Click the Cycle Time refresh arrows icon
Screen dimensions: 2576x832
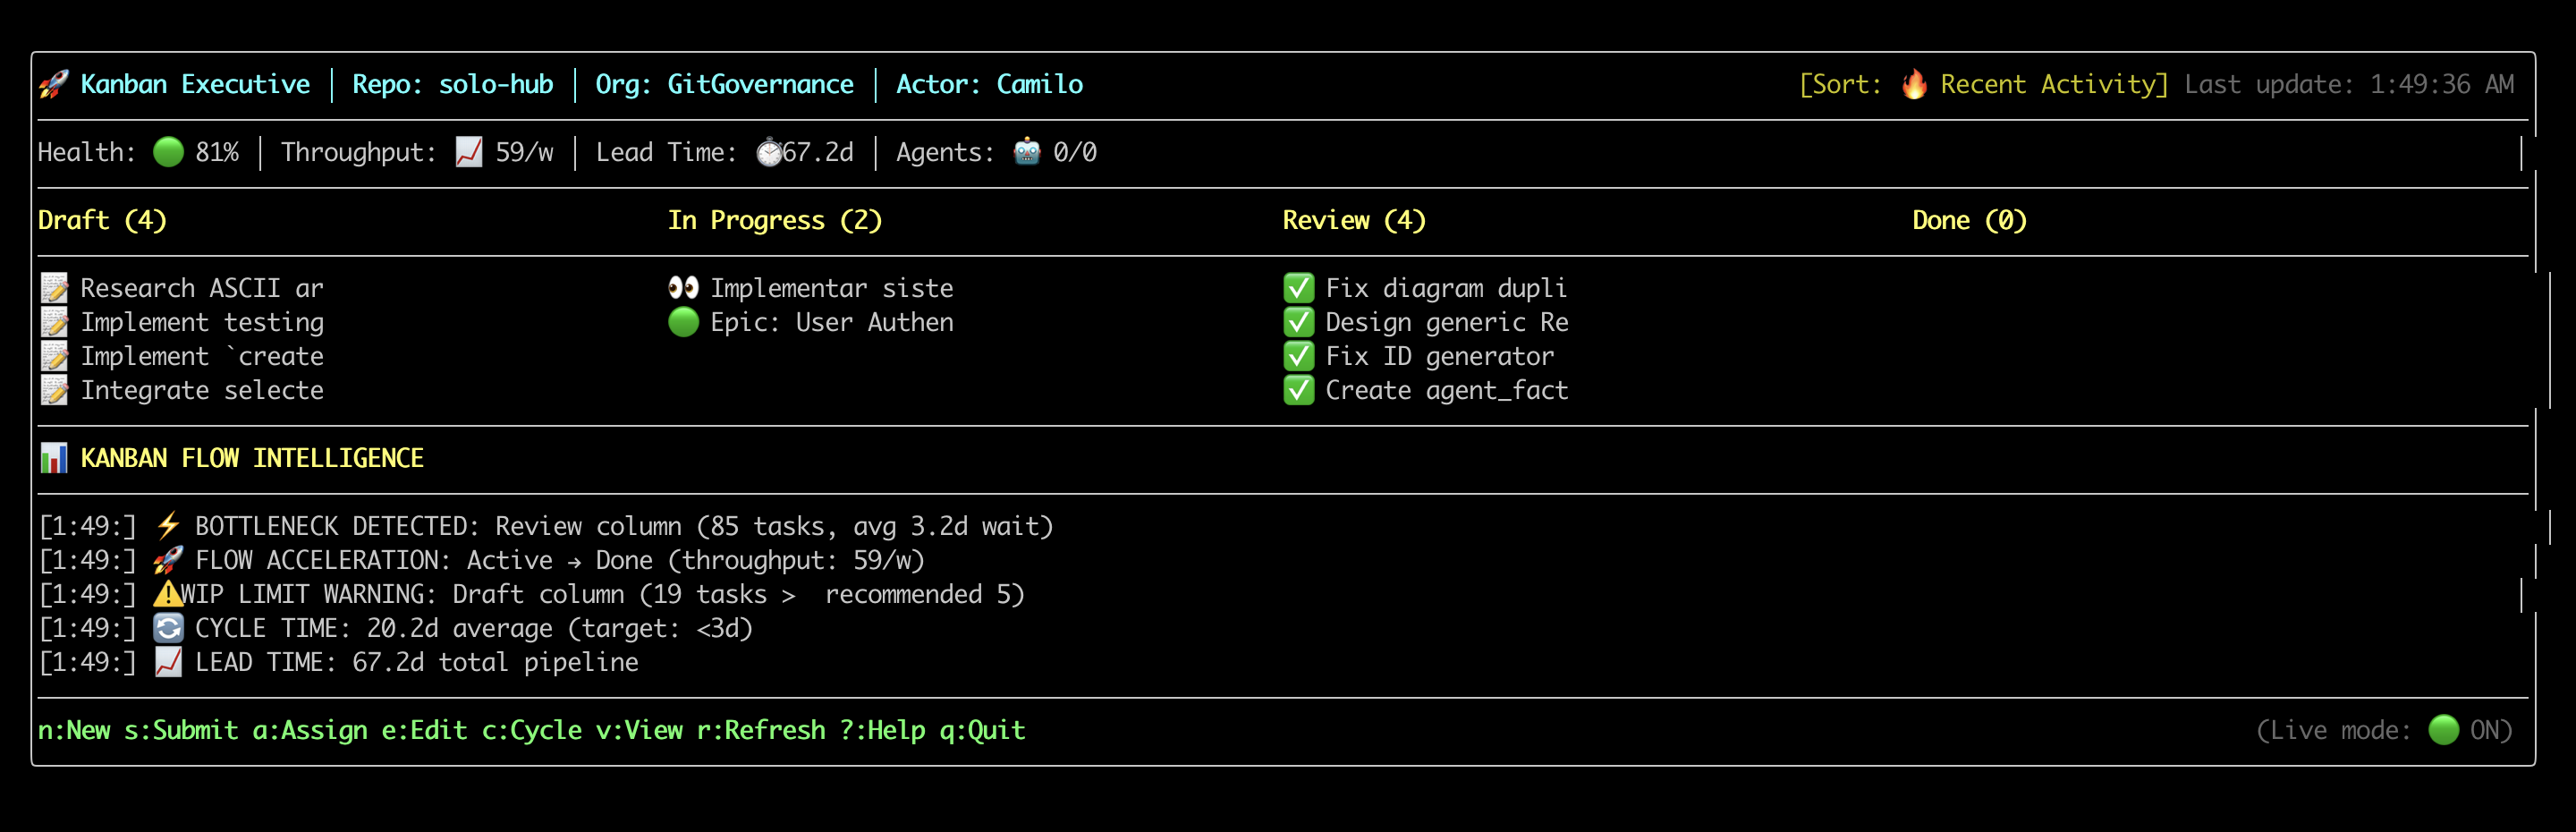[x=168, y=628]
